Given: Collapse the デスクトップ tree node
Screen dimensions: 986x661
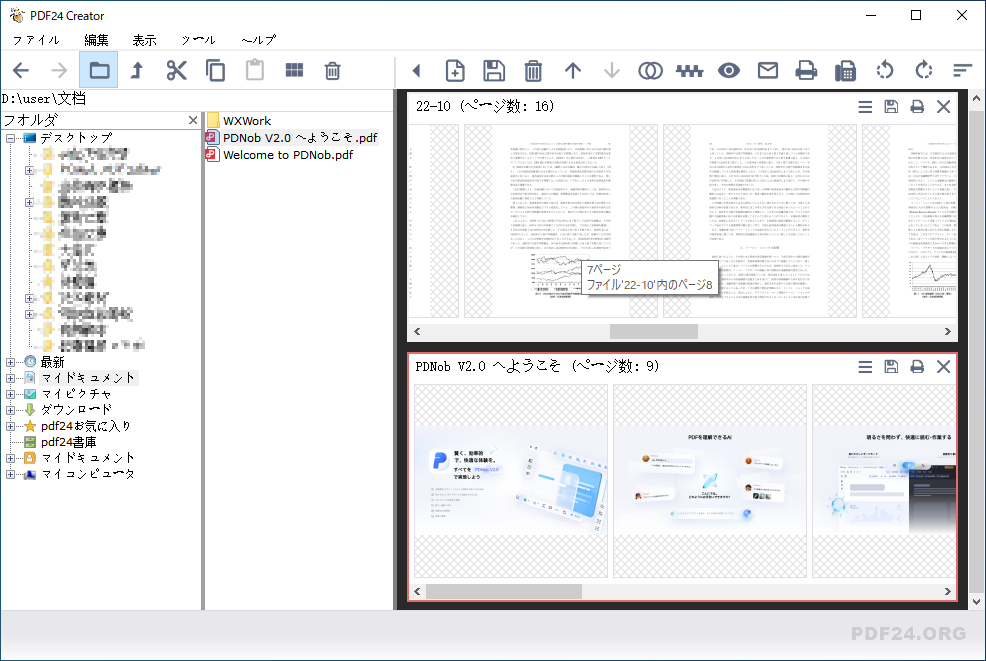Looking at the screenshot, I should click(x=11, y=138).
